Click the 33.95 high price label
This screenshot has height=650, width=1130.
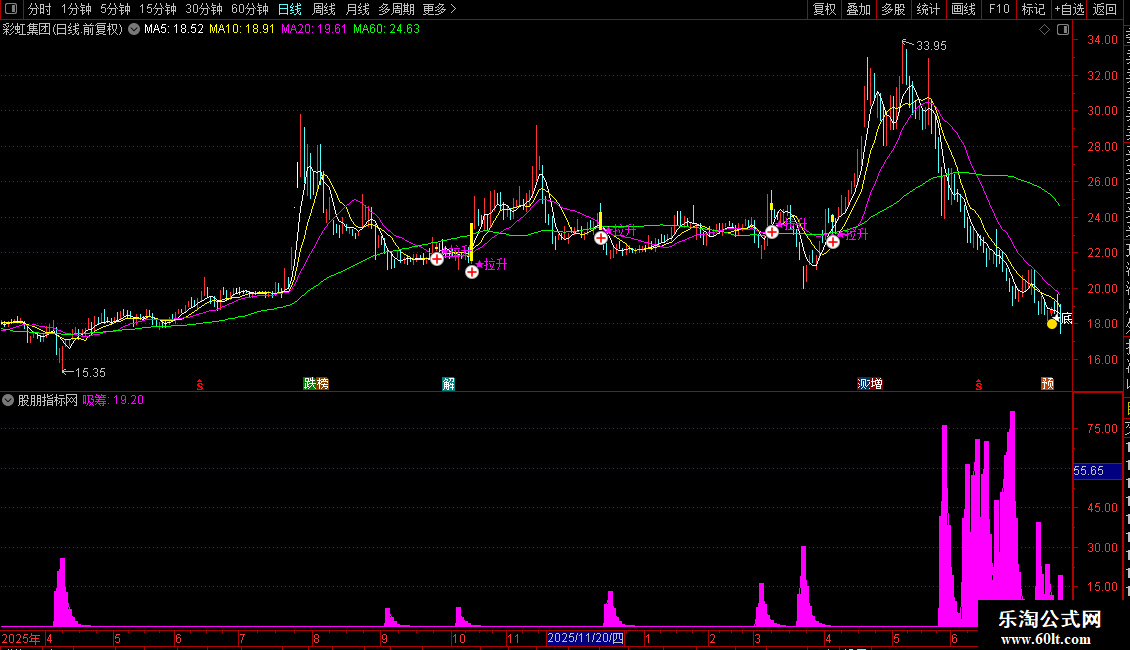click(931, 45)
